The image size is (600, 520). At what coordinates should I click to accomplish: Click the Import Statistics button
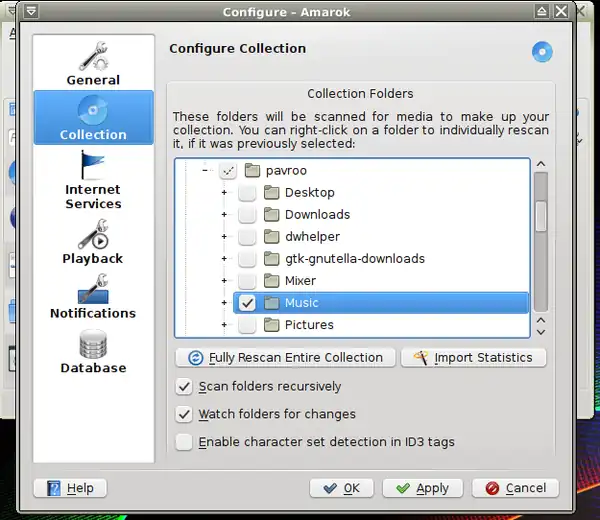coord(473,357)
